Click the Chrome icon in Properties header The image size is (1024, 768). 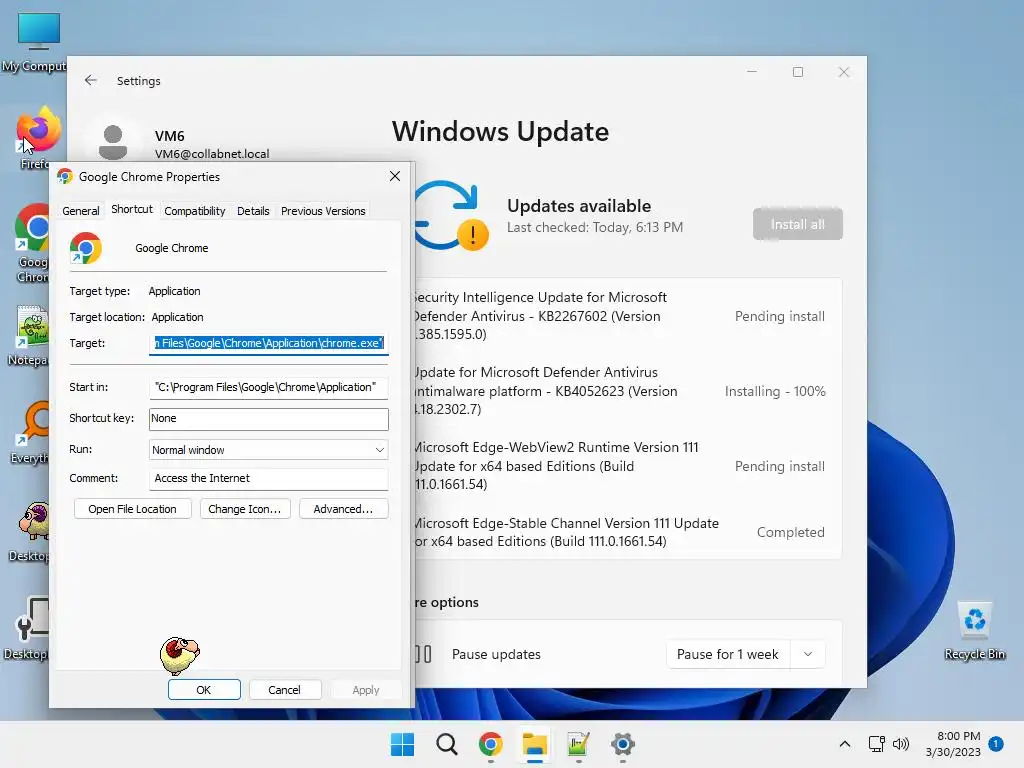pos(86,248)
